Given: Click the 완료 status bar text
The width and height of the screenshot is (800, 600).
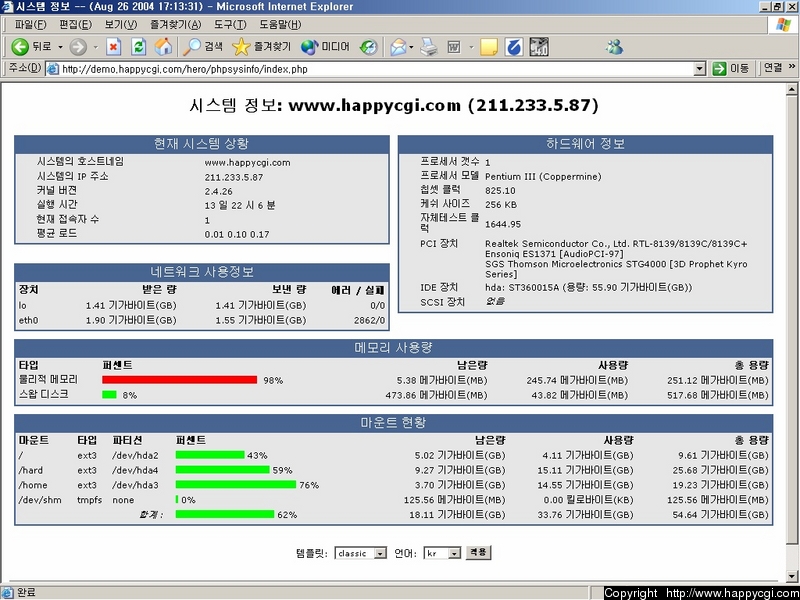Looking at the screenshot, I should coord(27,593).
